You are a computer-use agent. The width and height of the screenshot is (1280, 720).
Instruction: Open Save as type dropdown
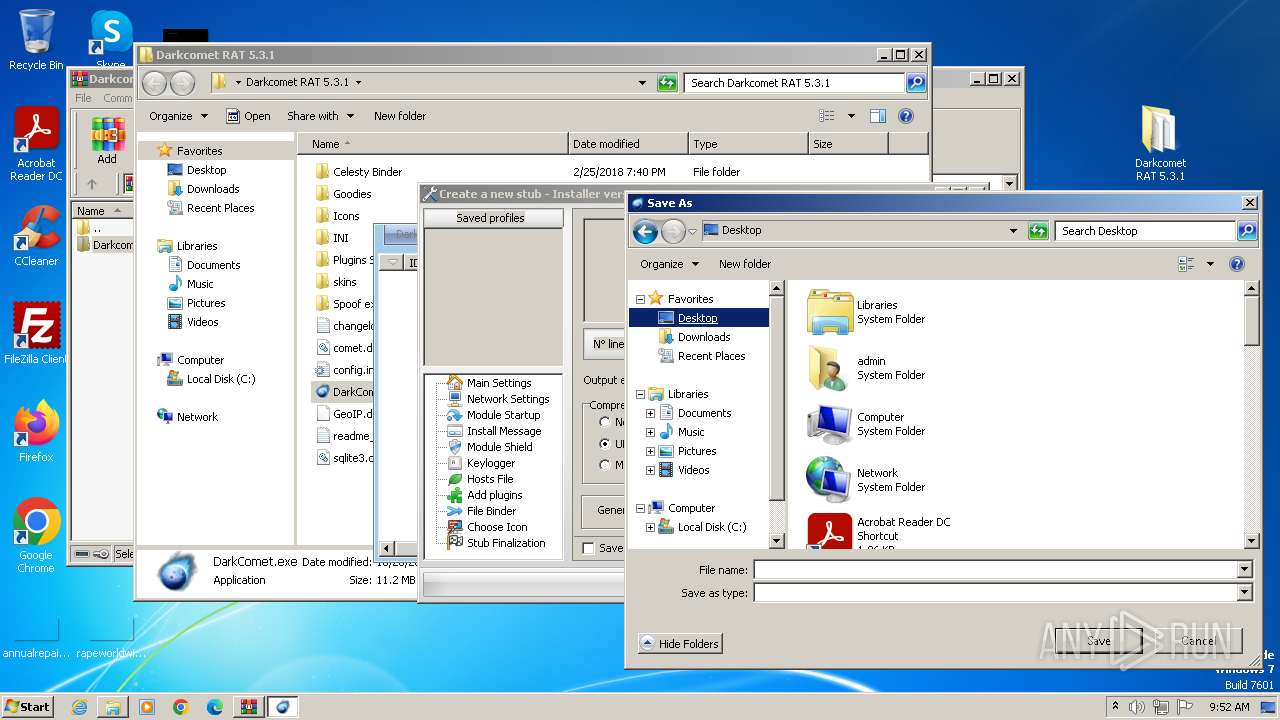click(1245, 593)
